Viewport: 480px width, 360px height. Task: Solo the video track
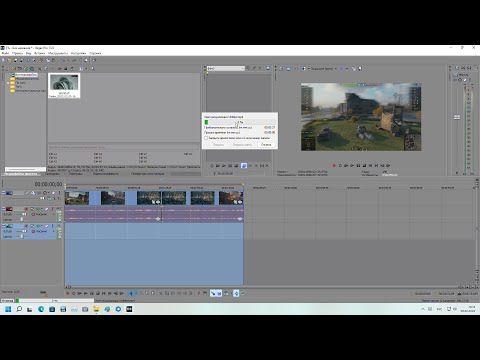59,193
